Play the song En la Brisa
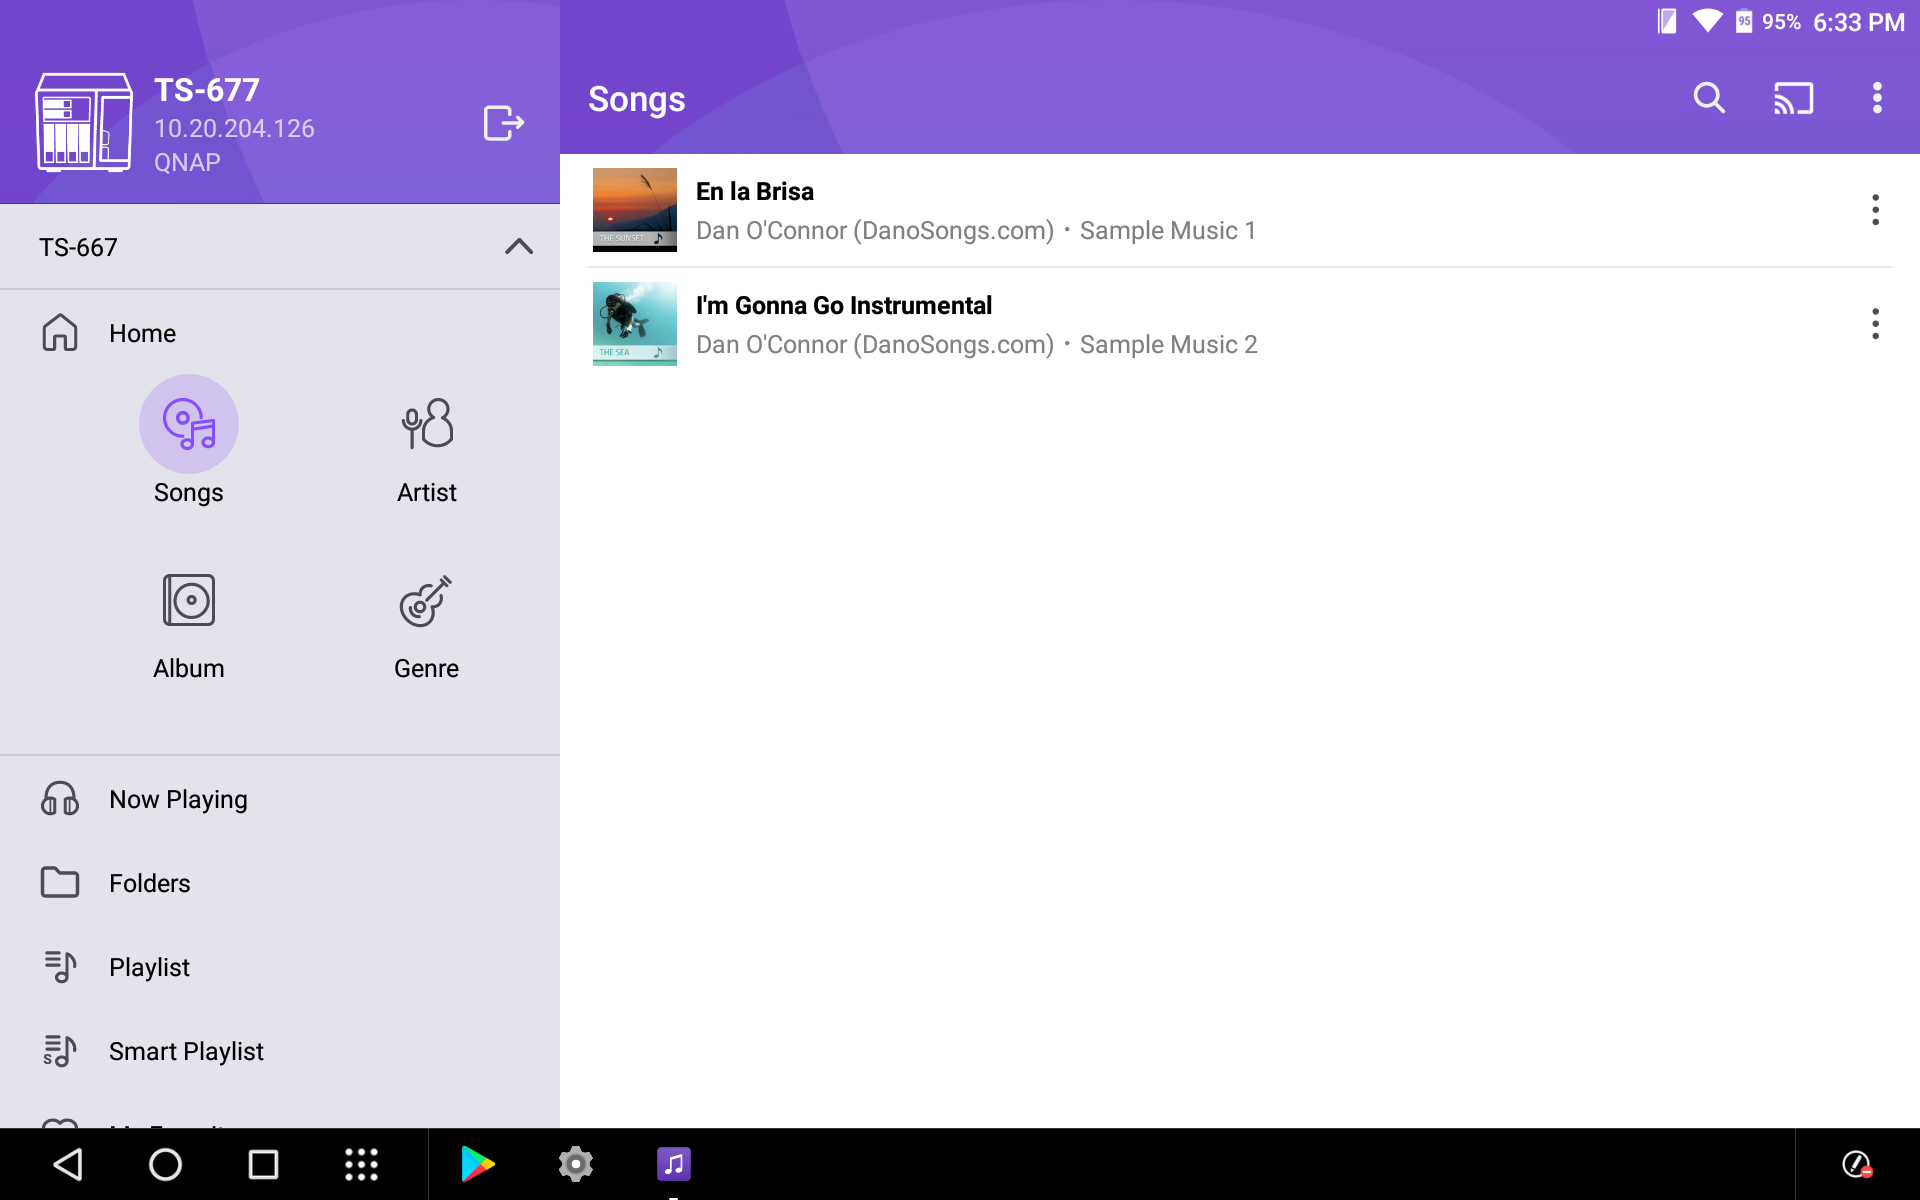This screenshot has height=1200, width=1920. click(x=1240, y=210)
